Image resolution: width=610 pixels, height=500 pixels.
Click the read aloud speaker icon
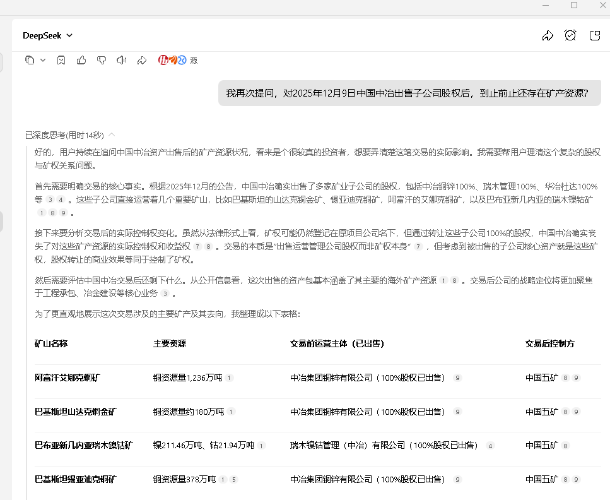pyautogui.click(x=122, y=60)
